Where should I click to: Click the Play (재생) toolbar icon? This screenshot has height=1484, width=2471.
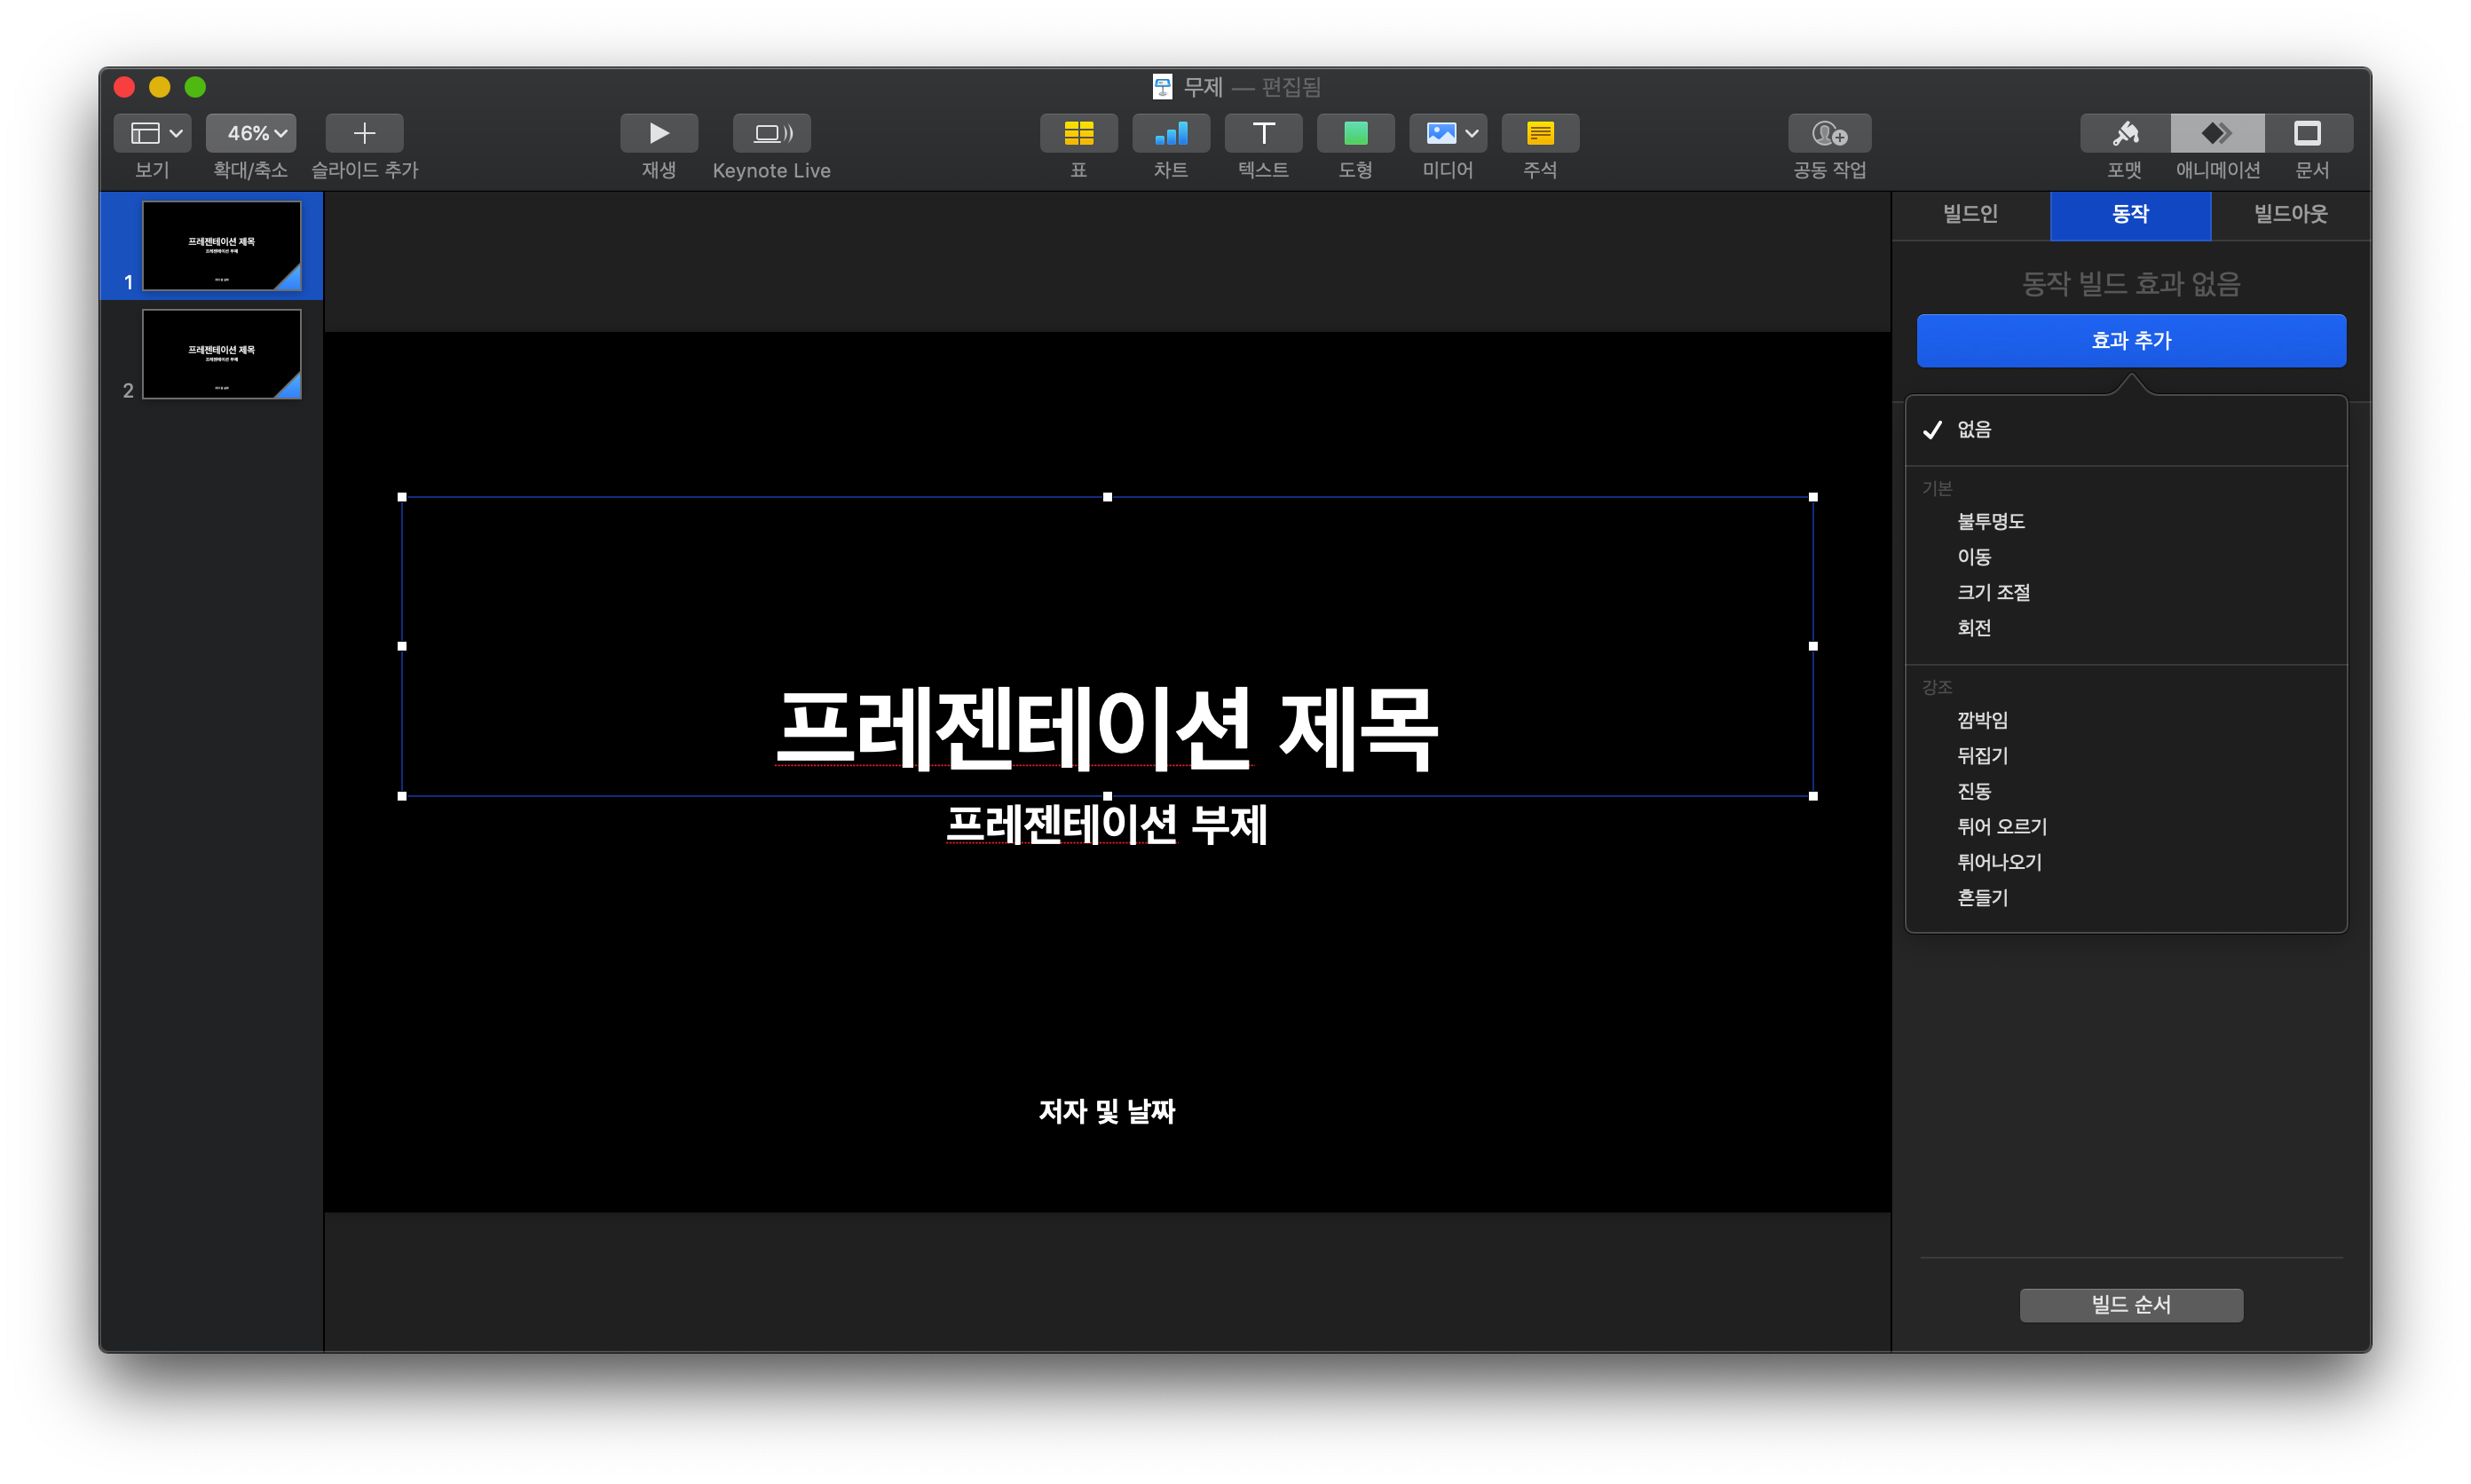658,133
